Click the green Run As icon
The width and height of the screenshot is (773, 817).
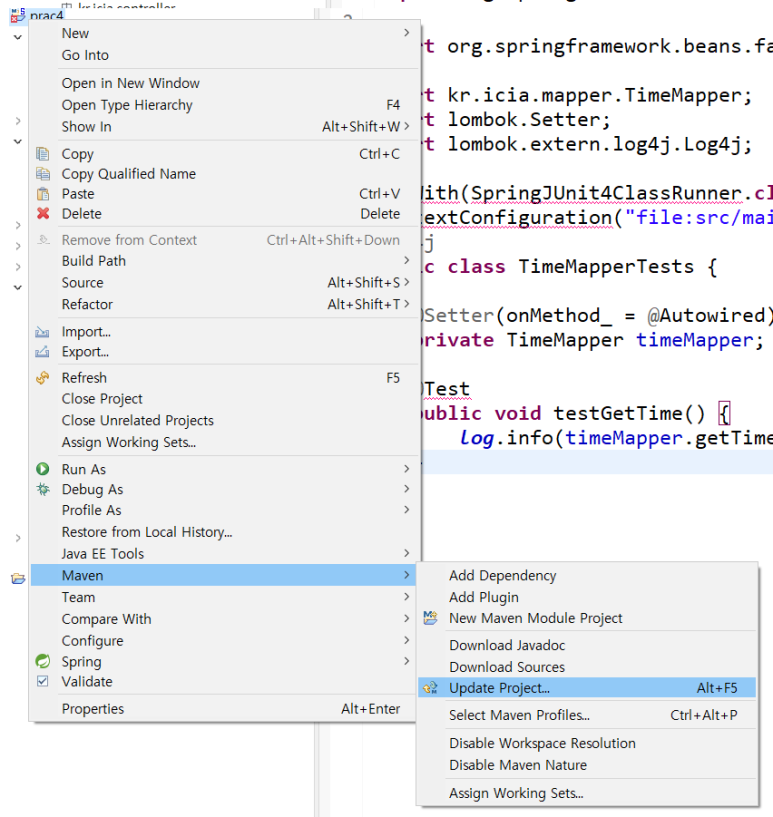point(43,469)
